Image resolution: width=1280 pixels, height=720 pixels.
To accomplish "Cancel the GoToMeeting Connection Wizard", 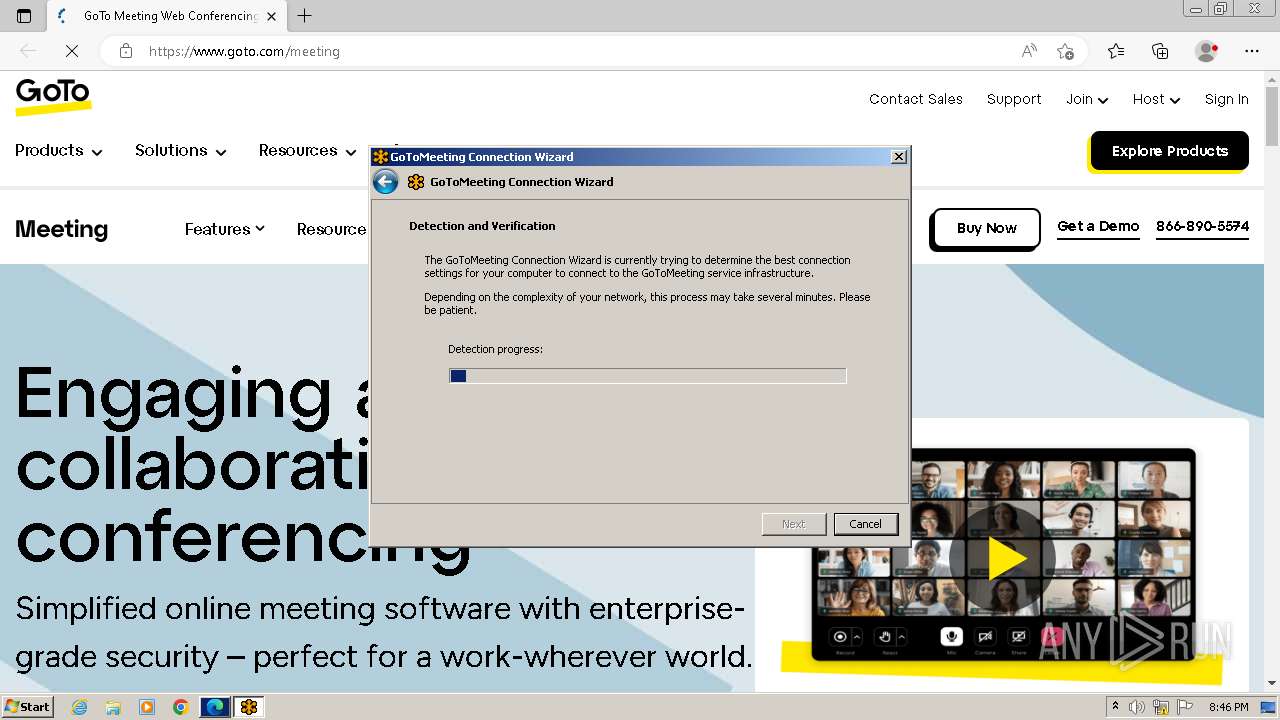I will (x=866, y=524).
